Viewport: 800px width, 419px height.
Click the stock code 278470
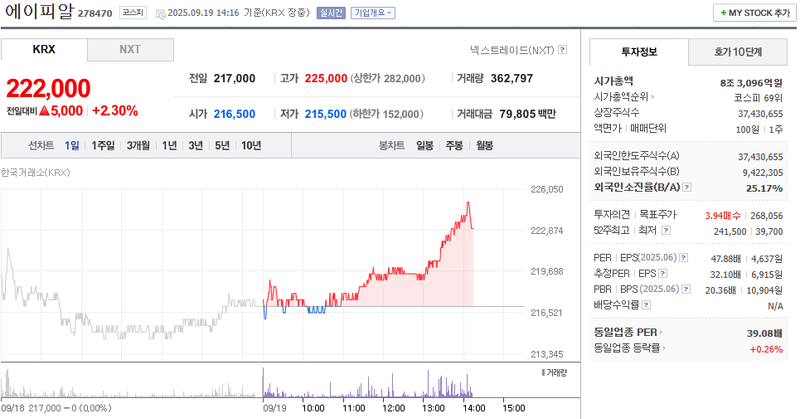pyautogui.click(x=95, y=14)
